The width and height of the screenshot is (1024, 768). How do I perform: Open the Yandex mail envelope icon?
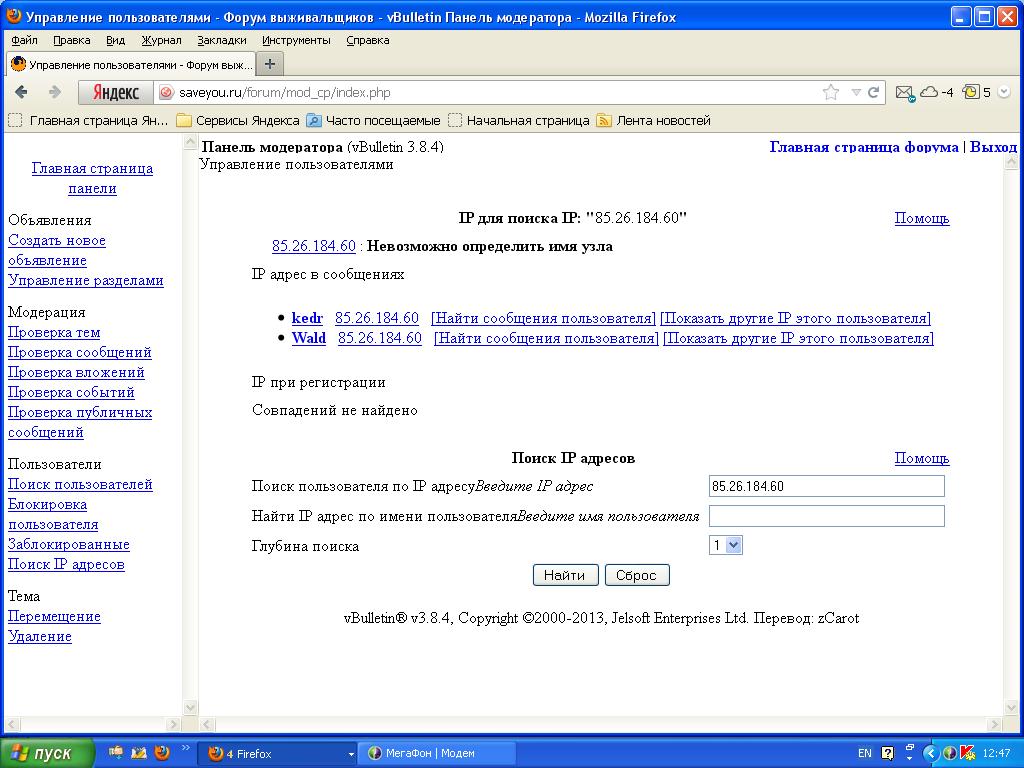pyautogui.click(x=904, y=92)
